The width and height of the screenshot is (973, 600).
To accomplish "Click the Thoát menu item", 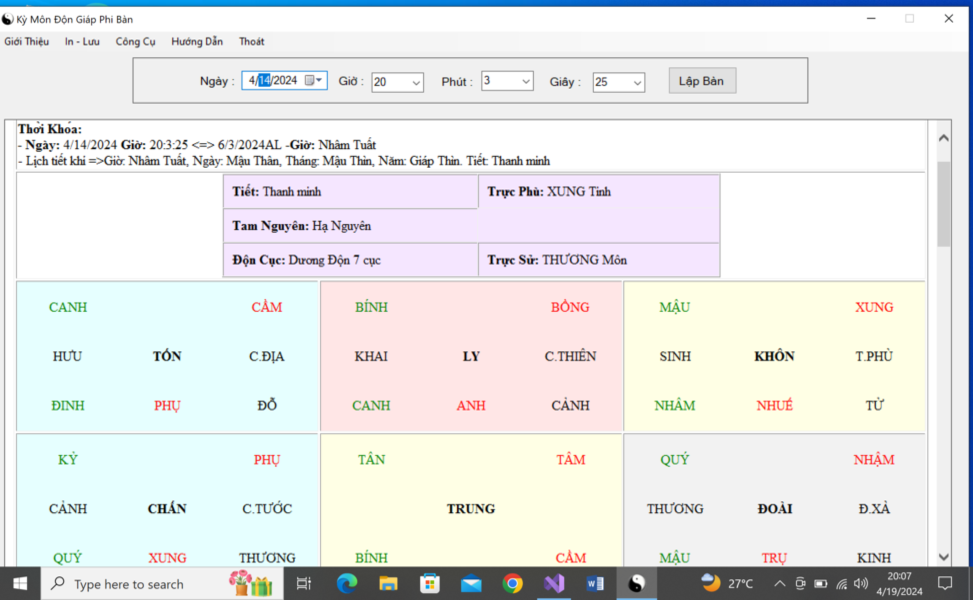I will coord(251,42).
